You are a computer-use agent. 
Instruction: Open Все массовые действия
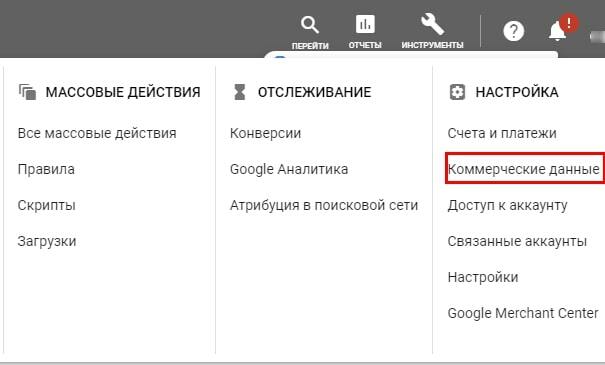[97, 133]
